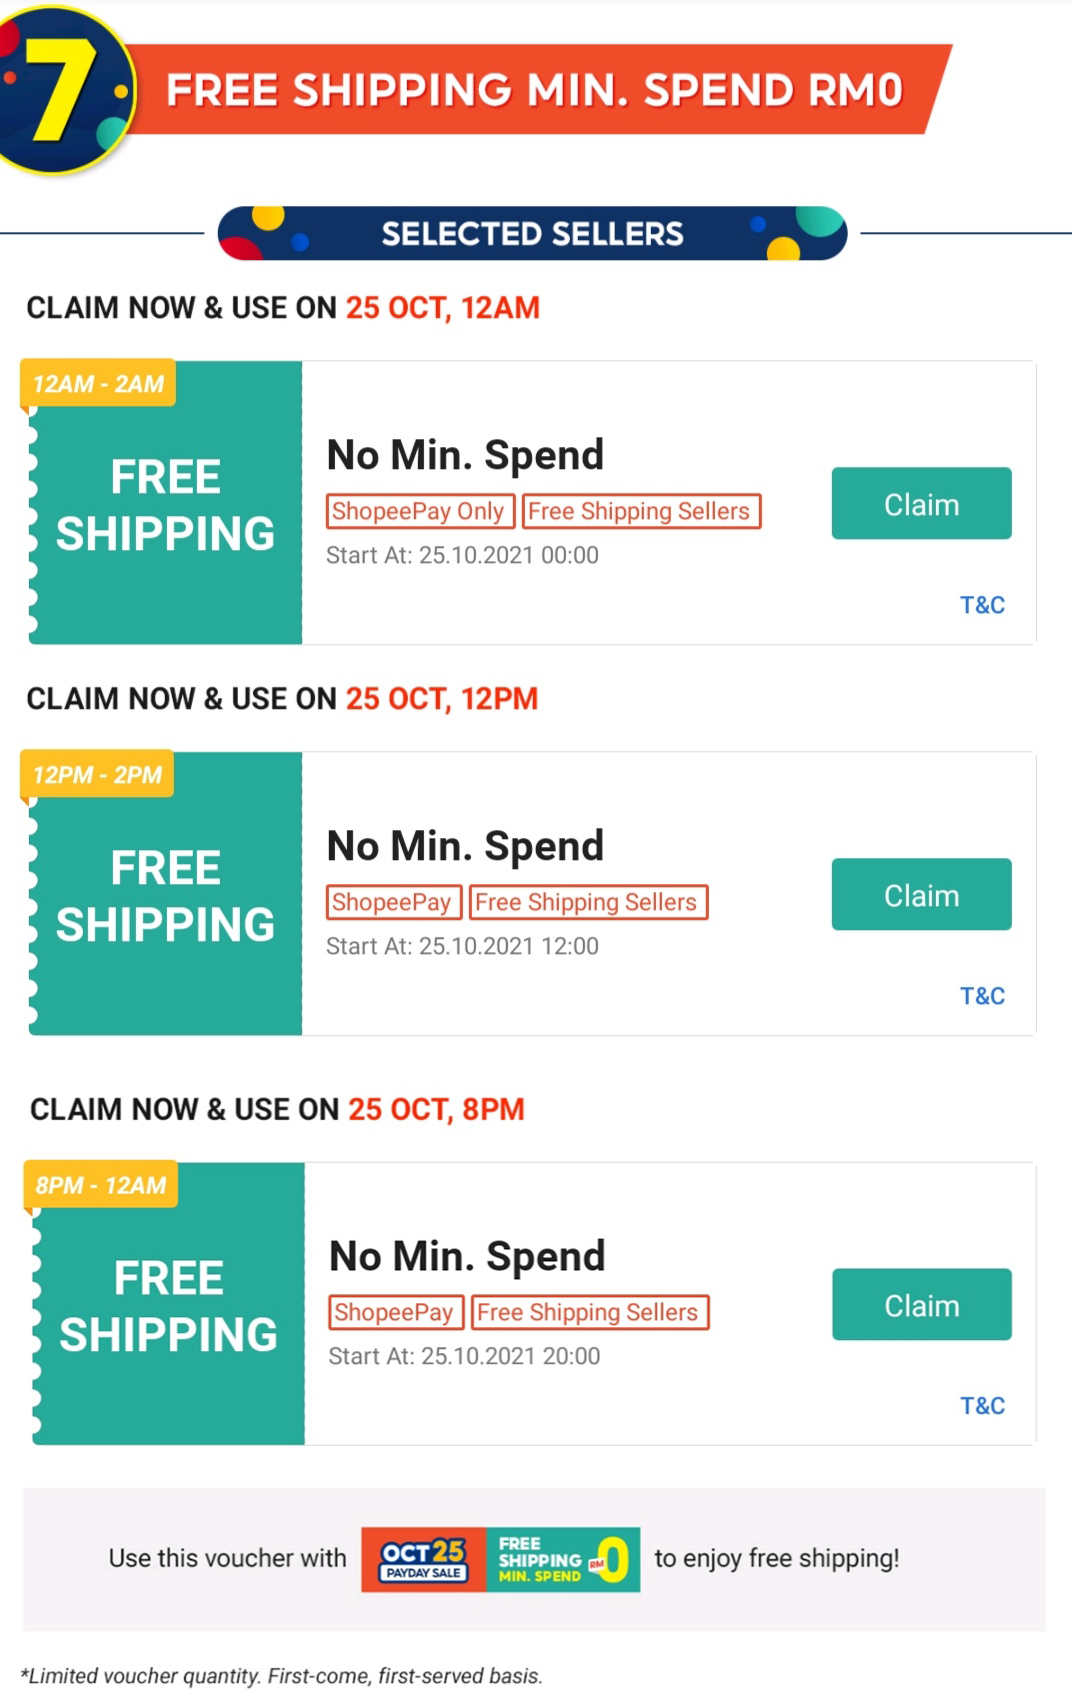Tap the Free Shipping Min. Spend RM0 banner
1072x1699 pixels.
535,90
